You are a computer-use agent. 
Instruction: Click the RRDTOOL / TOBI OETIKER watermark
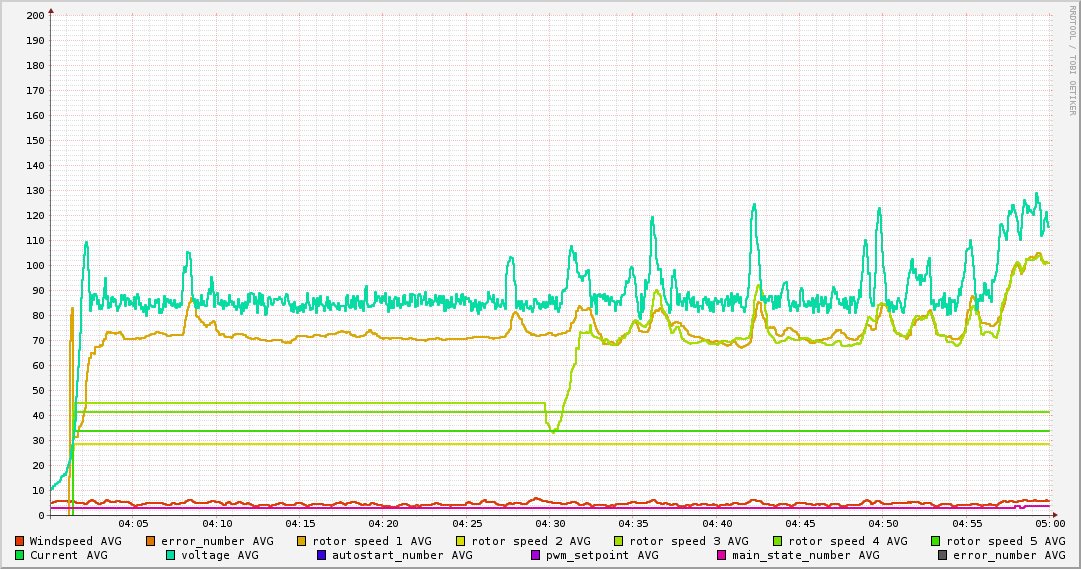[x=1072, y=60]
